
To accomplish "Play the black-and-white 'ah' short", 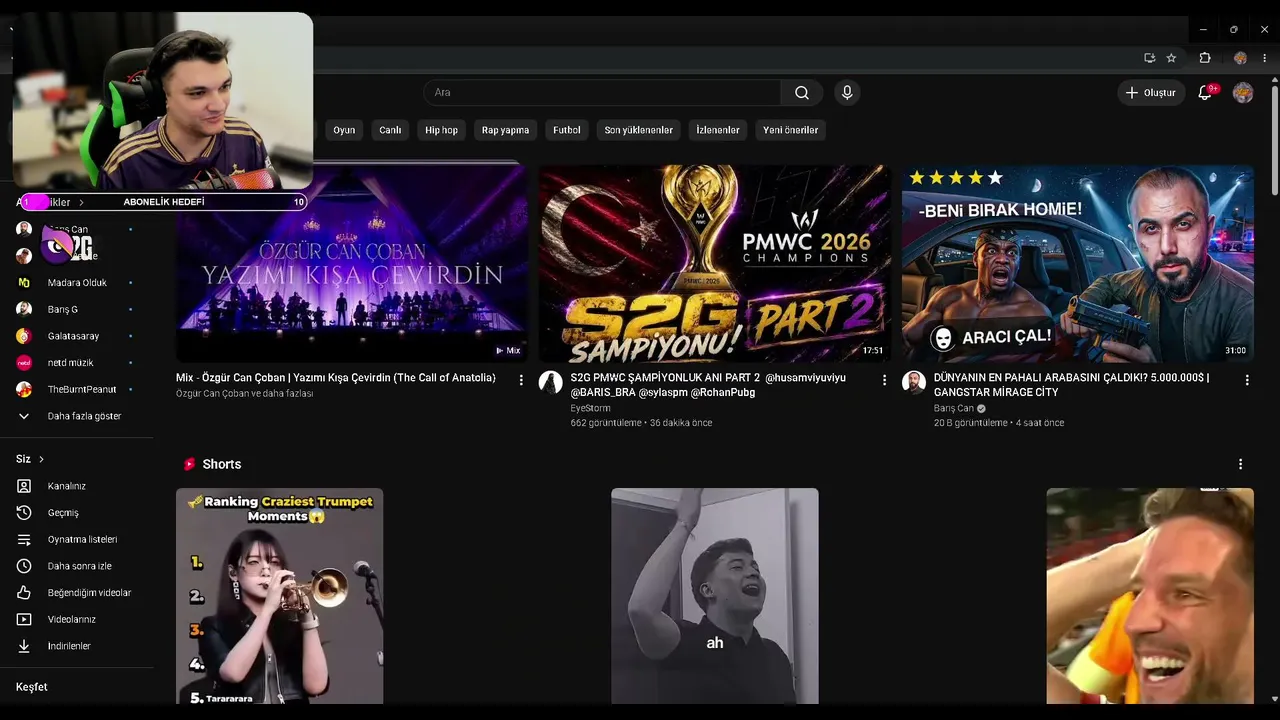I will tap(715, 596).
